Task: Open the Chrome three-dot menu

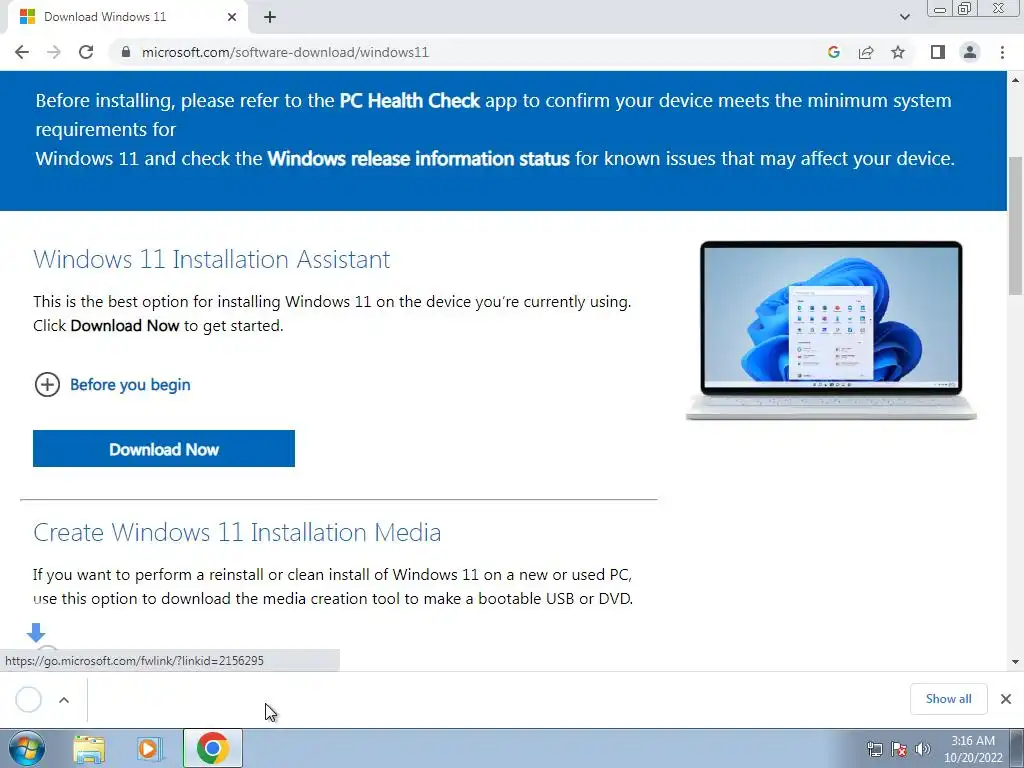Action: (x=1002, y=52)
